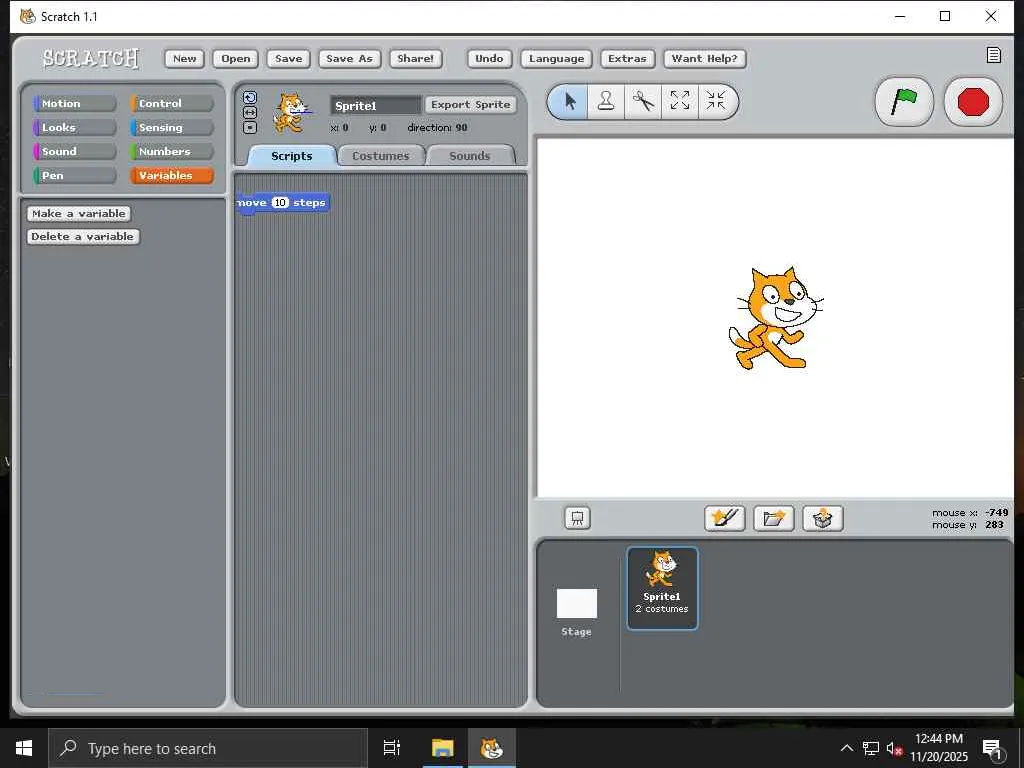Edit the Sprite1 name field

[x=376, y=105]
